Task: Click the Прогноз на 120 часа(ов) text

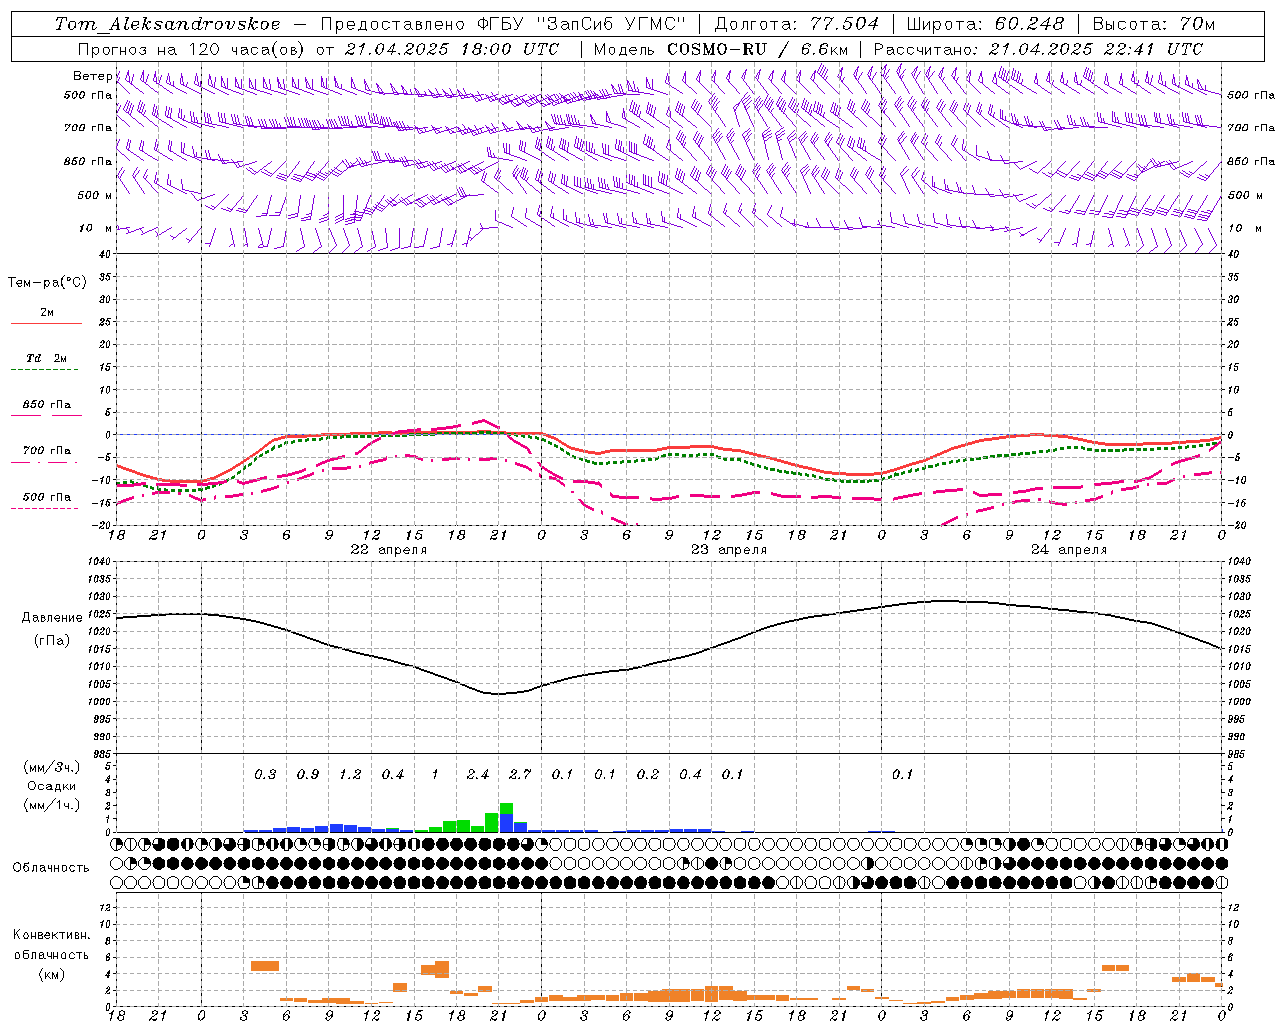Action: [193, 49]
